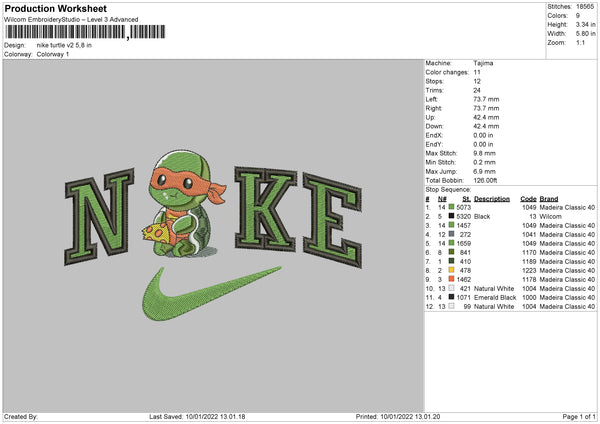Click the yellow swatch in the 478 row

pos(452,270)
